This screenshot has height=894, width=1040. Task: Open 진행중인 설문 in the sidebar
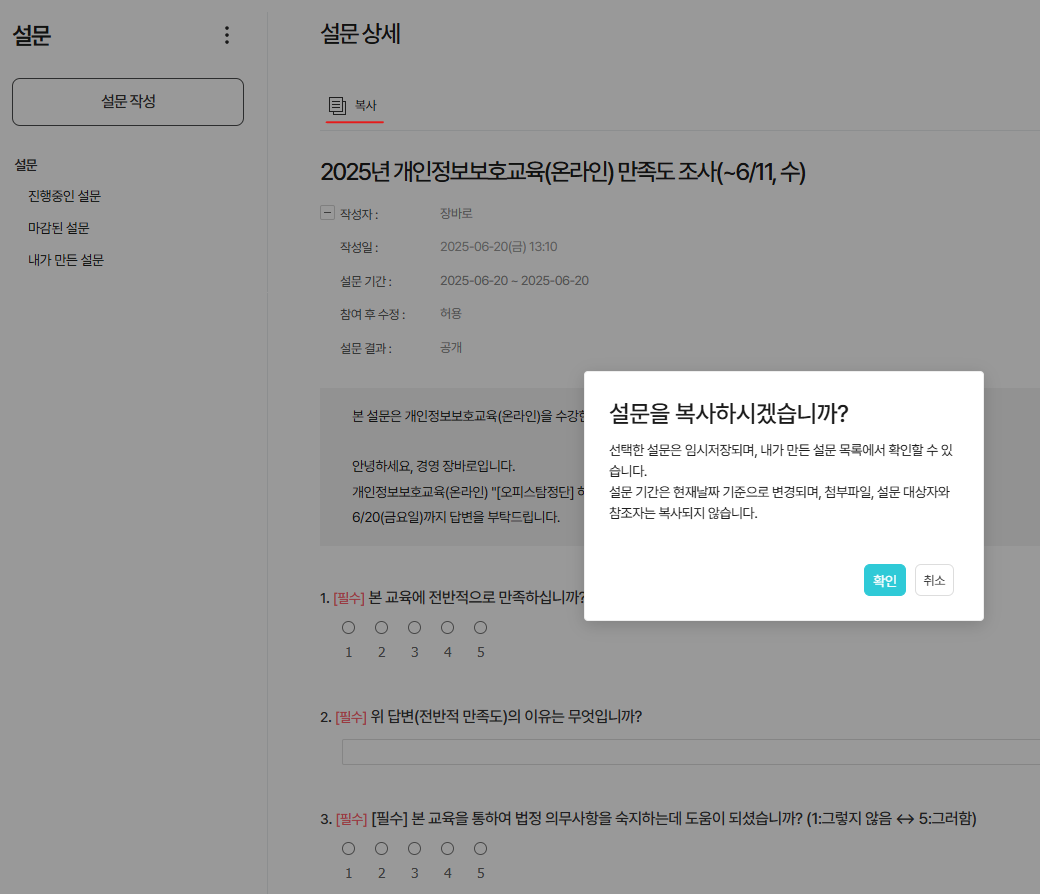[x=64, y=196]
